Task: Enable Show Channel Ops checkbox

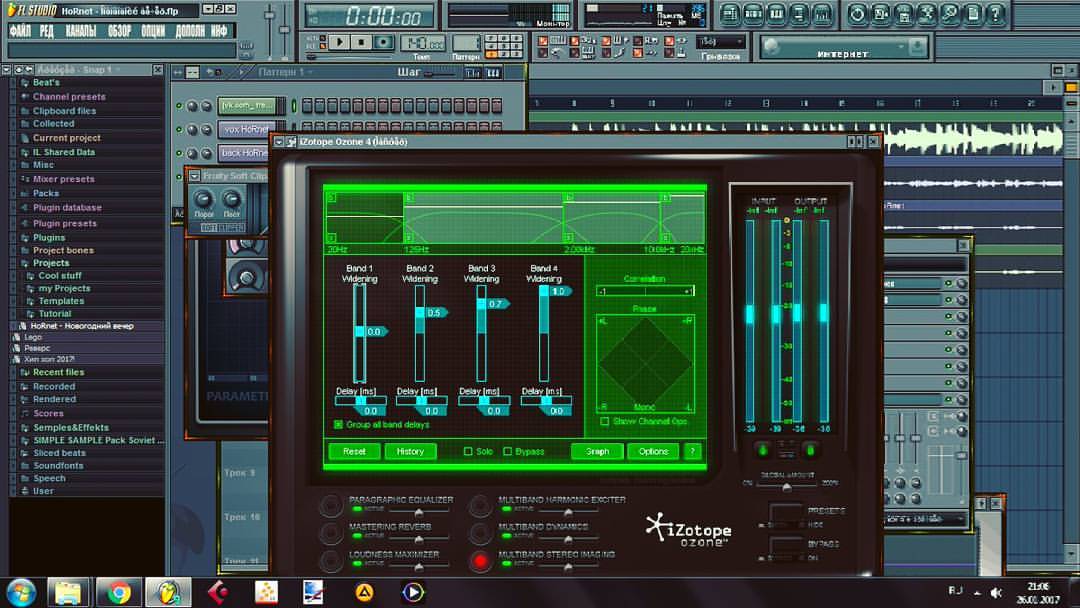Action: point(605,421)
